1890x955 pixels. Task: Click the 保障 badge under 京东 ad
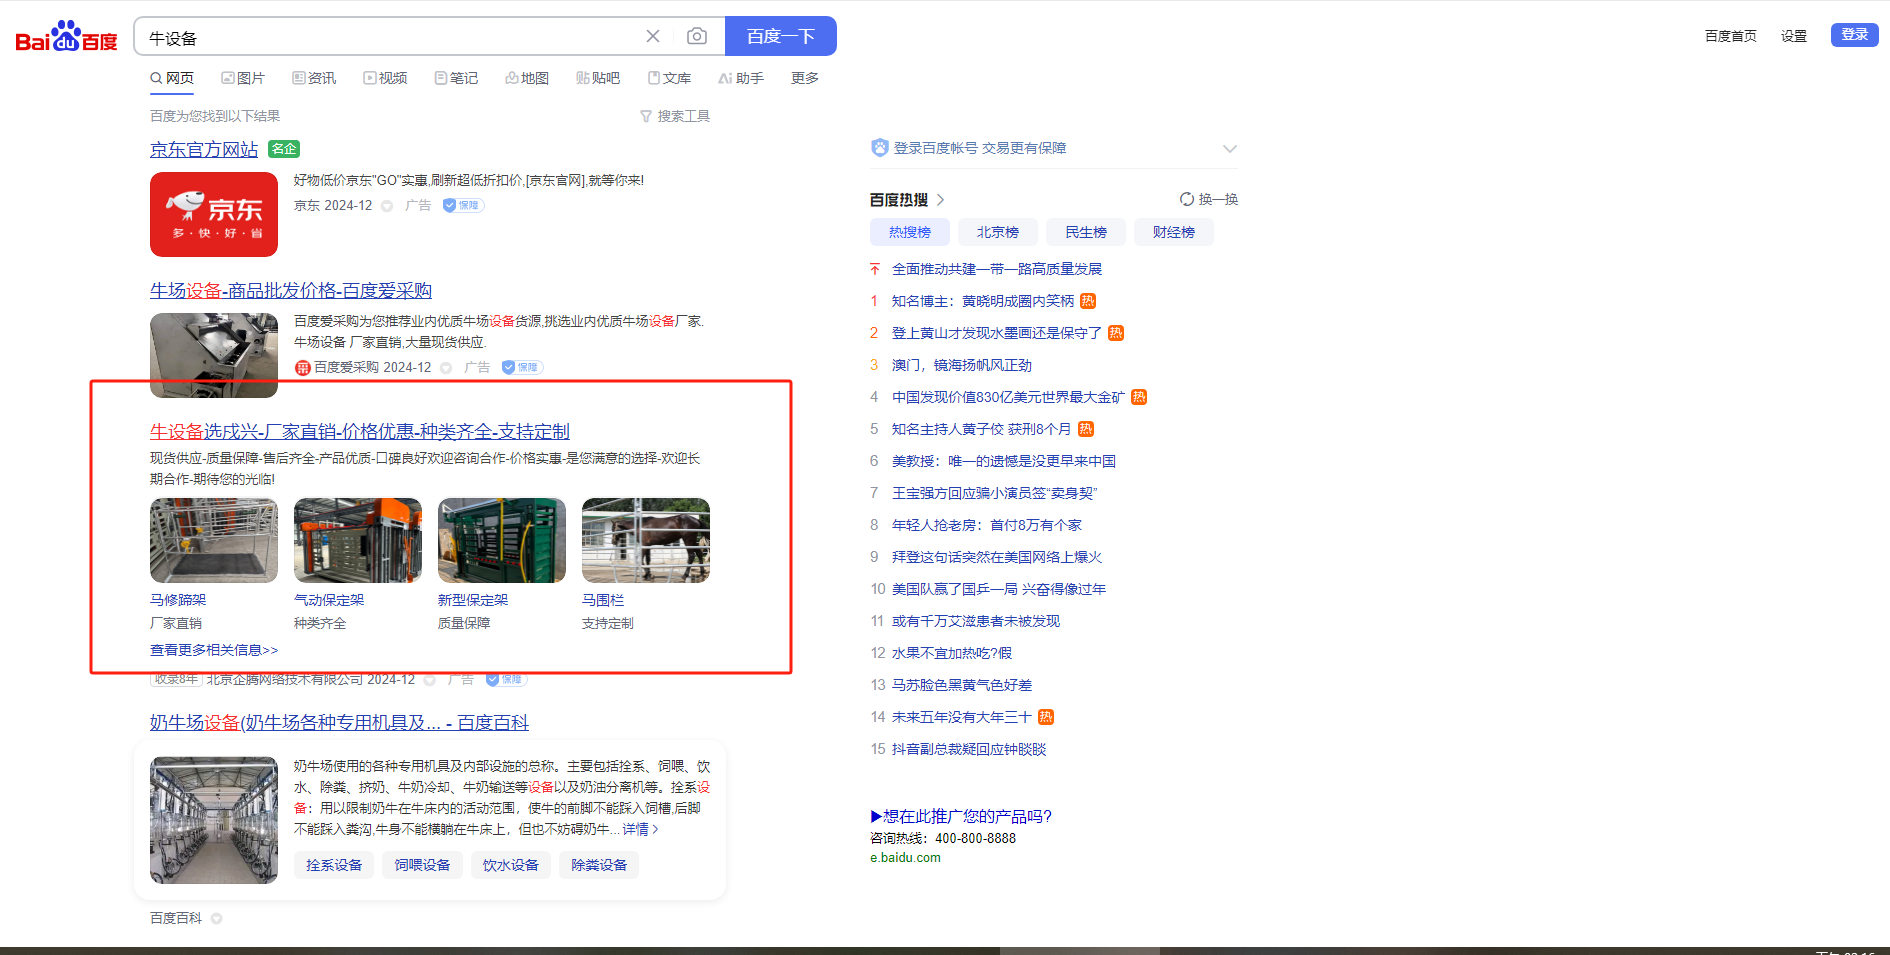pyautogui.click(x=463, y=206)
